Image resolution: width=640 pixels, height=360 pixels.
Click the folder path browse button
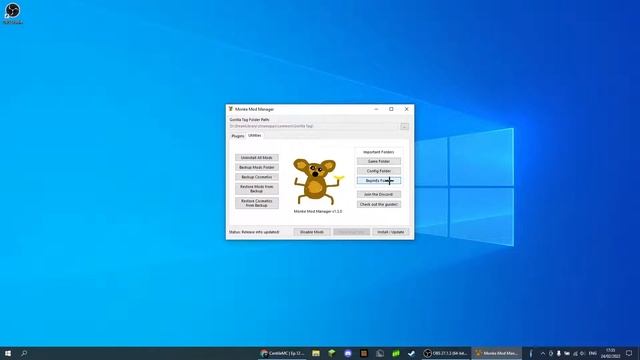click(404, 127)
